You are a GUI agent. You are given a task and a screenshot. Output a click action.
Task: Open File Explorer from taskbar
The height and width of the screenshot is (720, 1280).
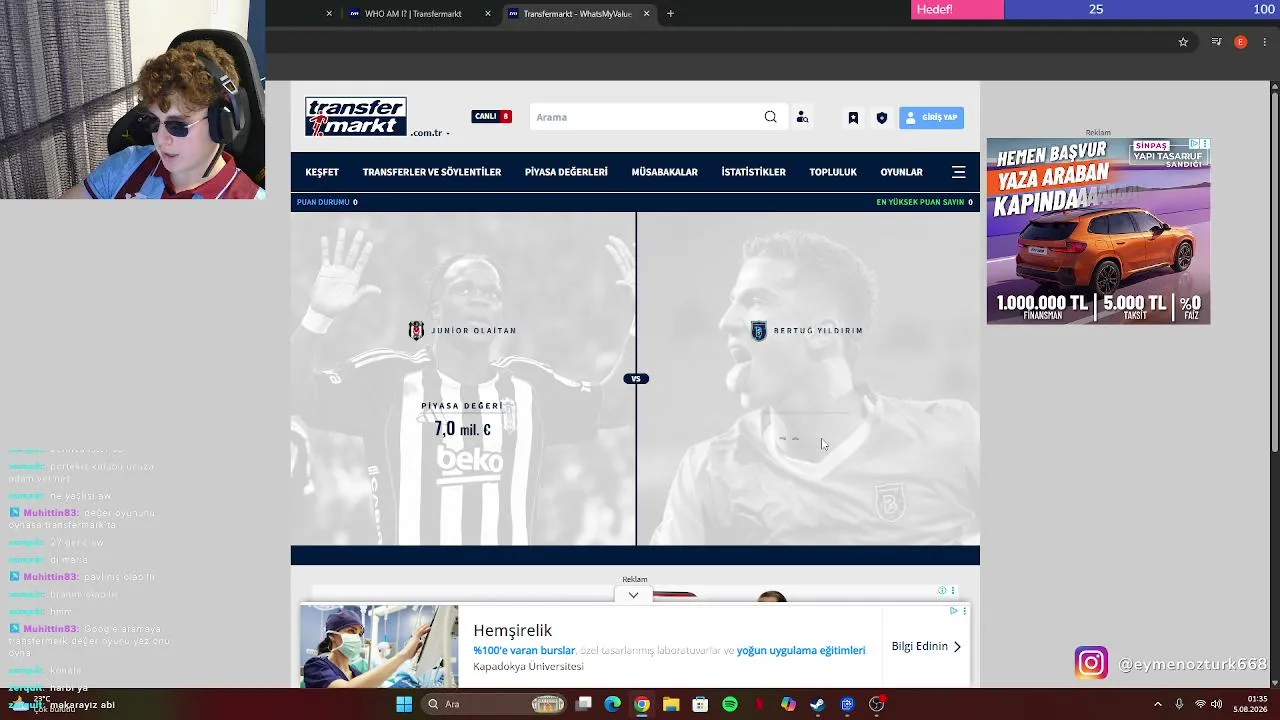pyautogui.click(x=671, y=704)
